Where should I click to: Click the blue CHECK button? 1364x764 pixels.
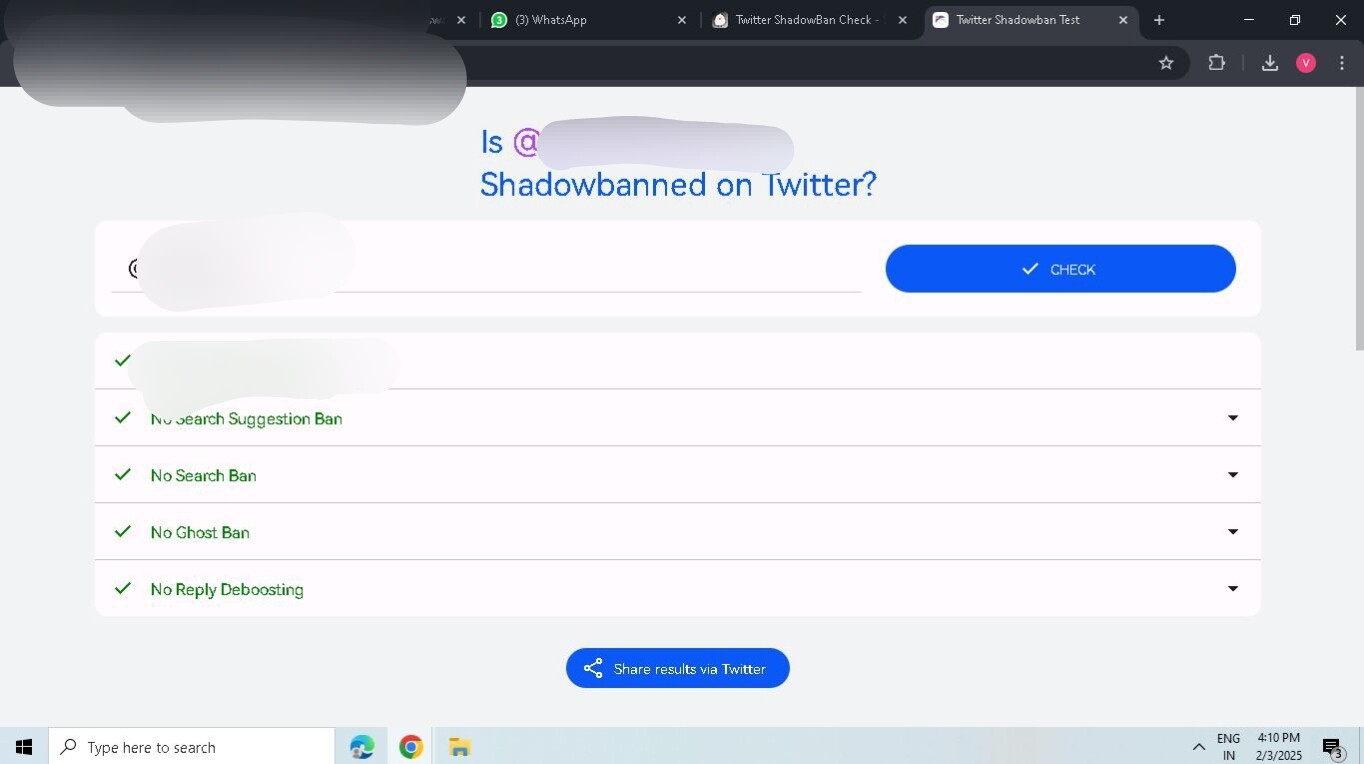click(x=1060, y=269)
